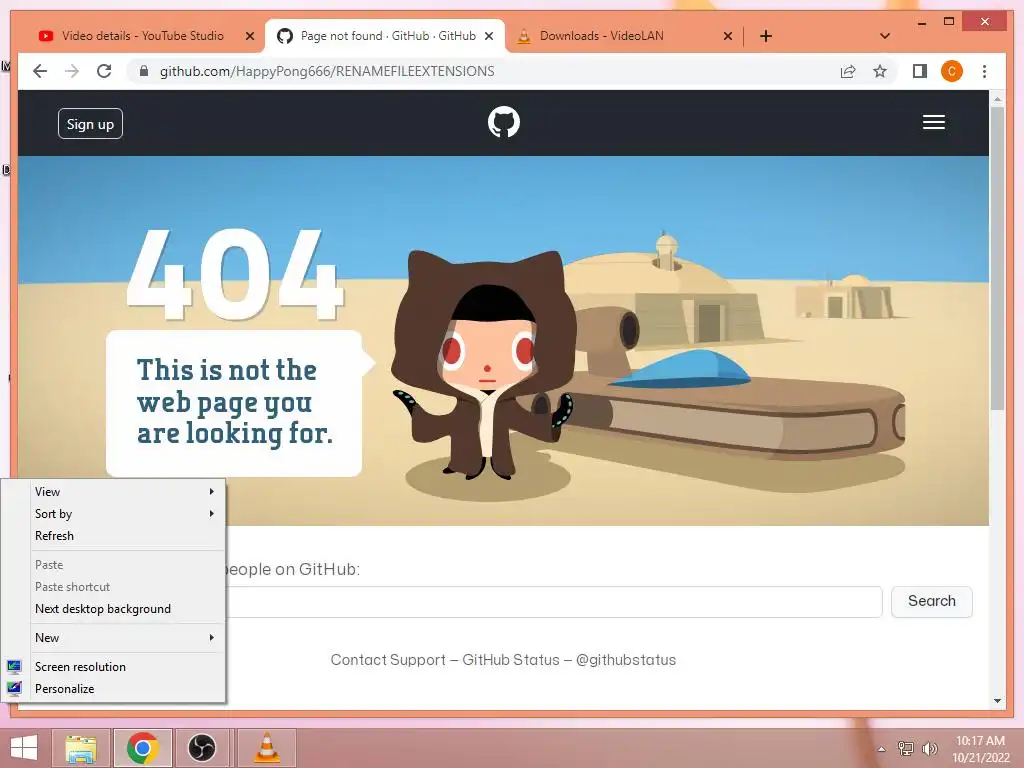This screenshot has width=1024, height=768.
Task: Close the GitHub Page not found tab
Action: point(488,36)
